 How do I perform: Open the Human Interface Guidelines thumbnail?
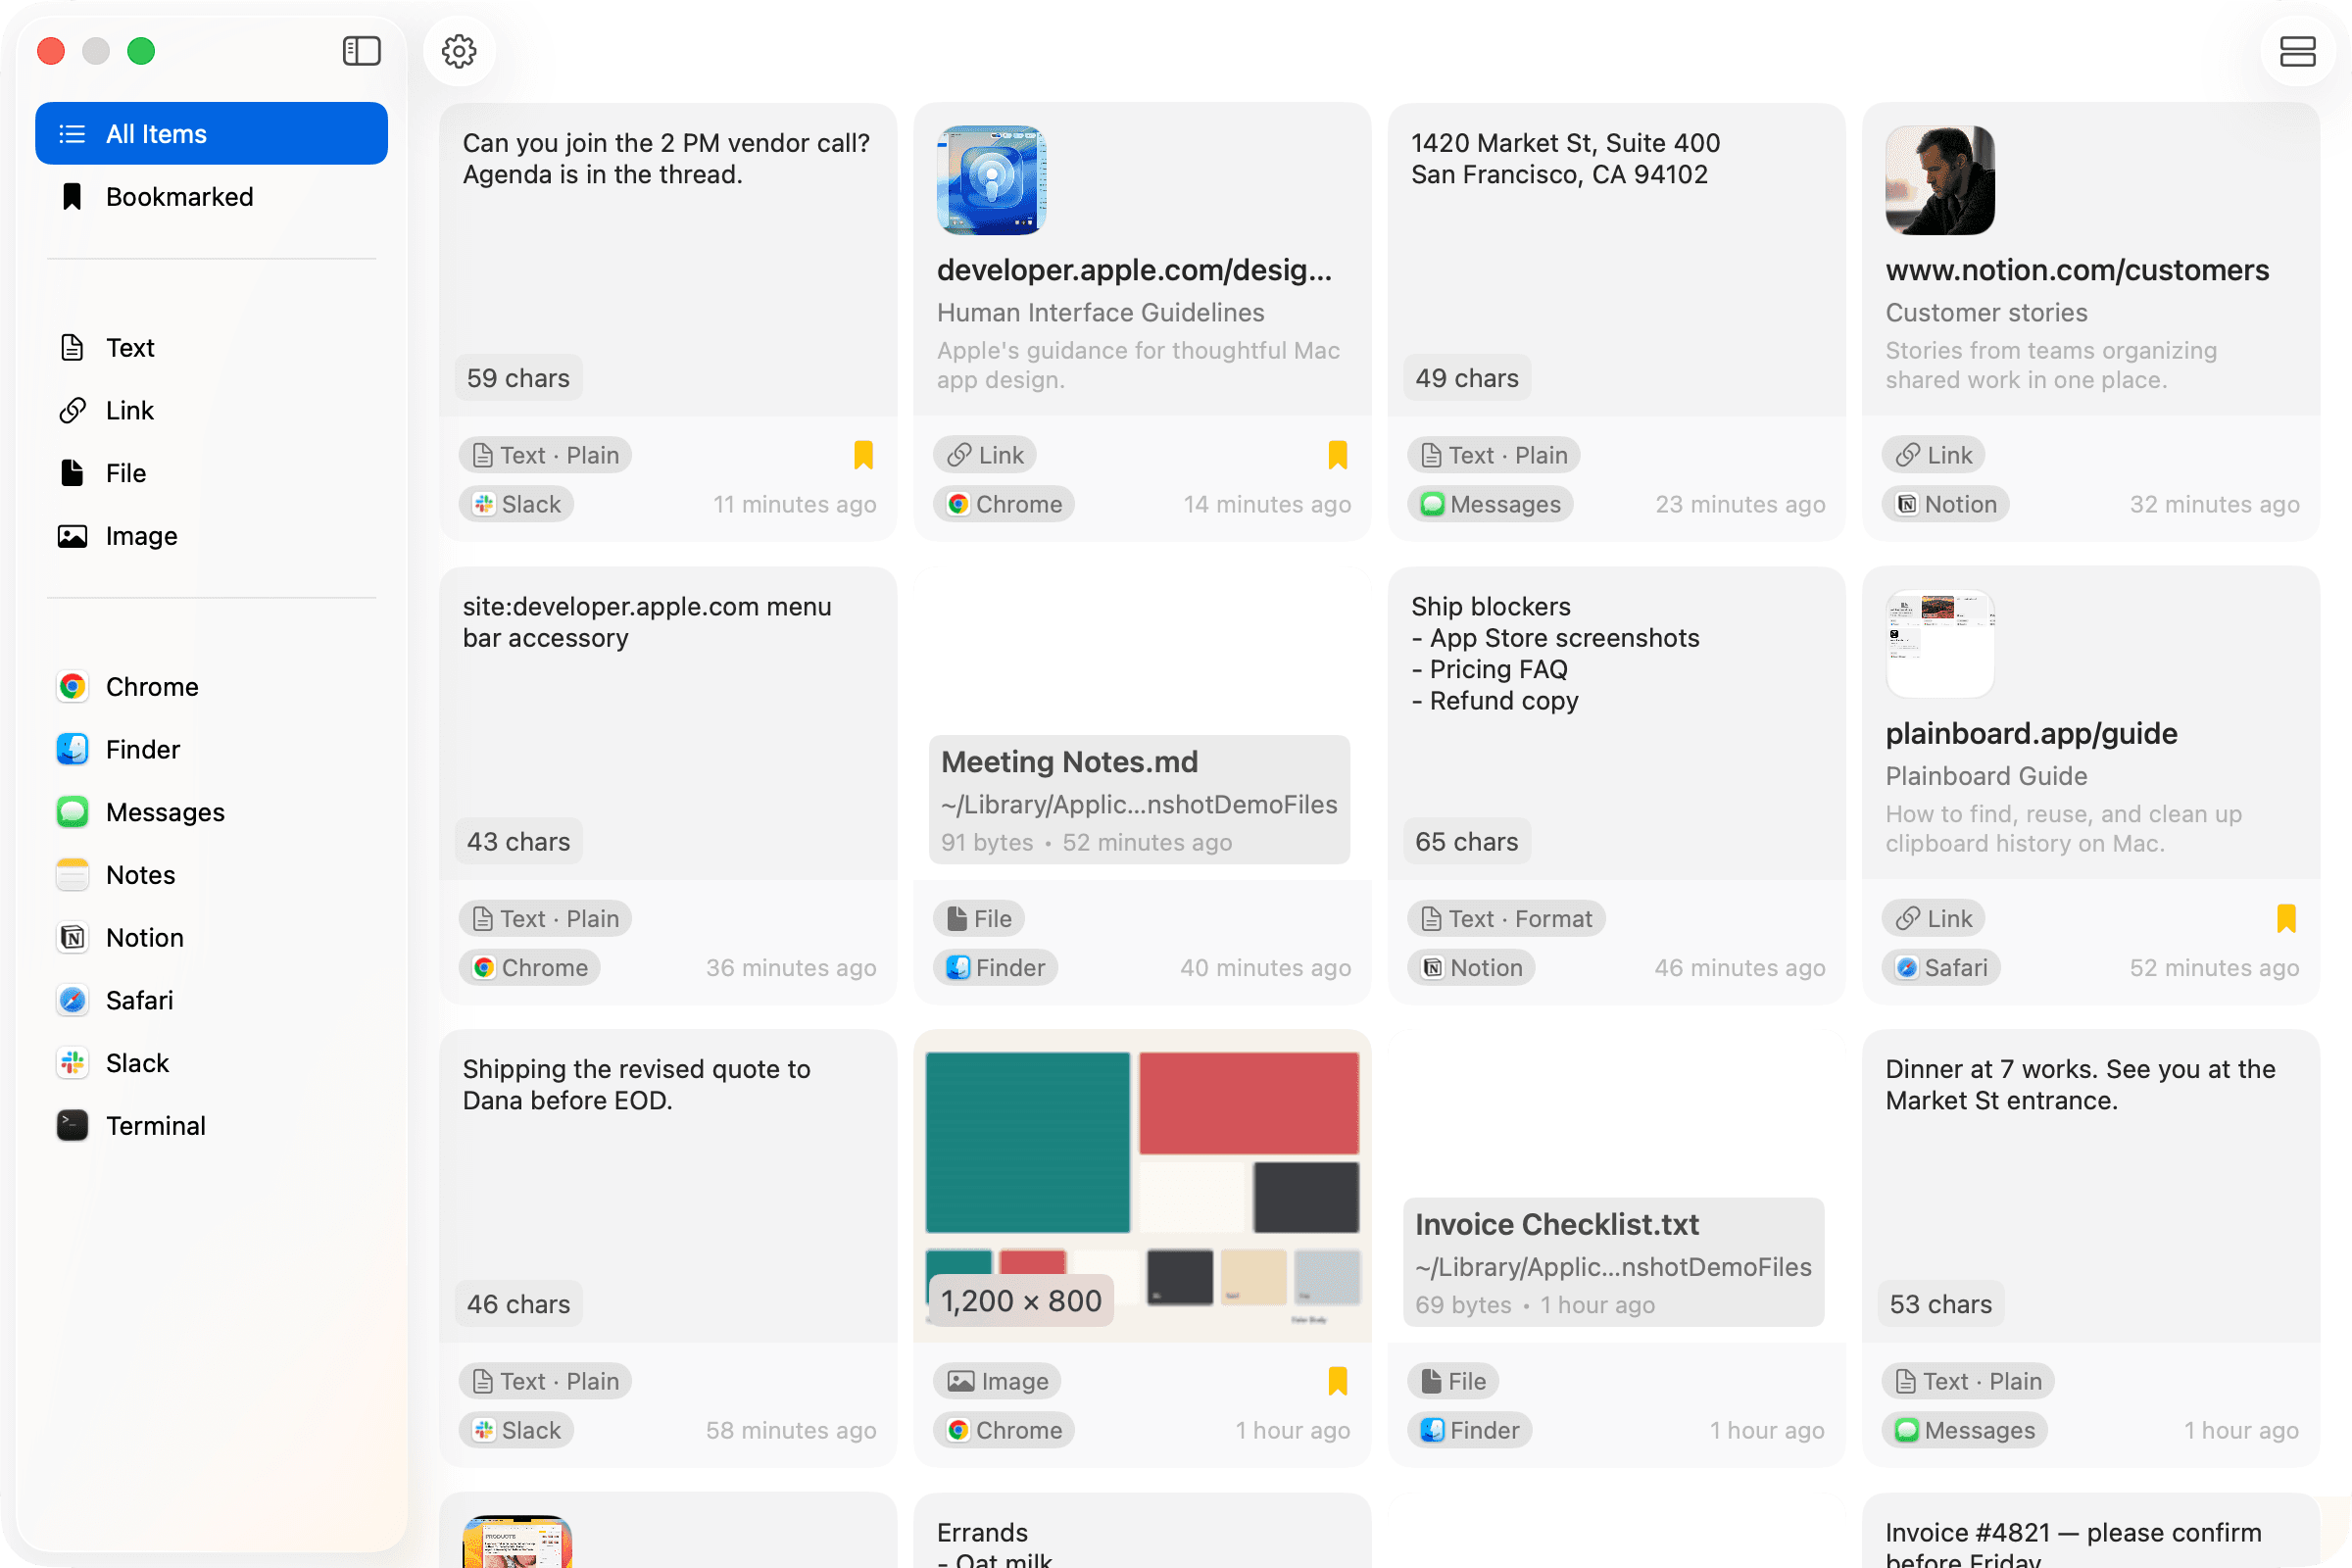(991, 180)
